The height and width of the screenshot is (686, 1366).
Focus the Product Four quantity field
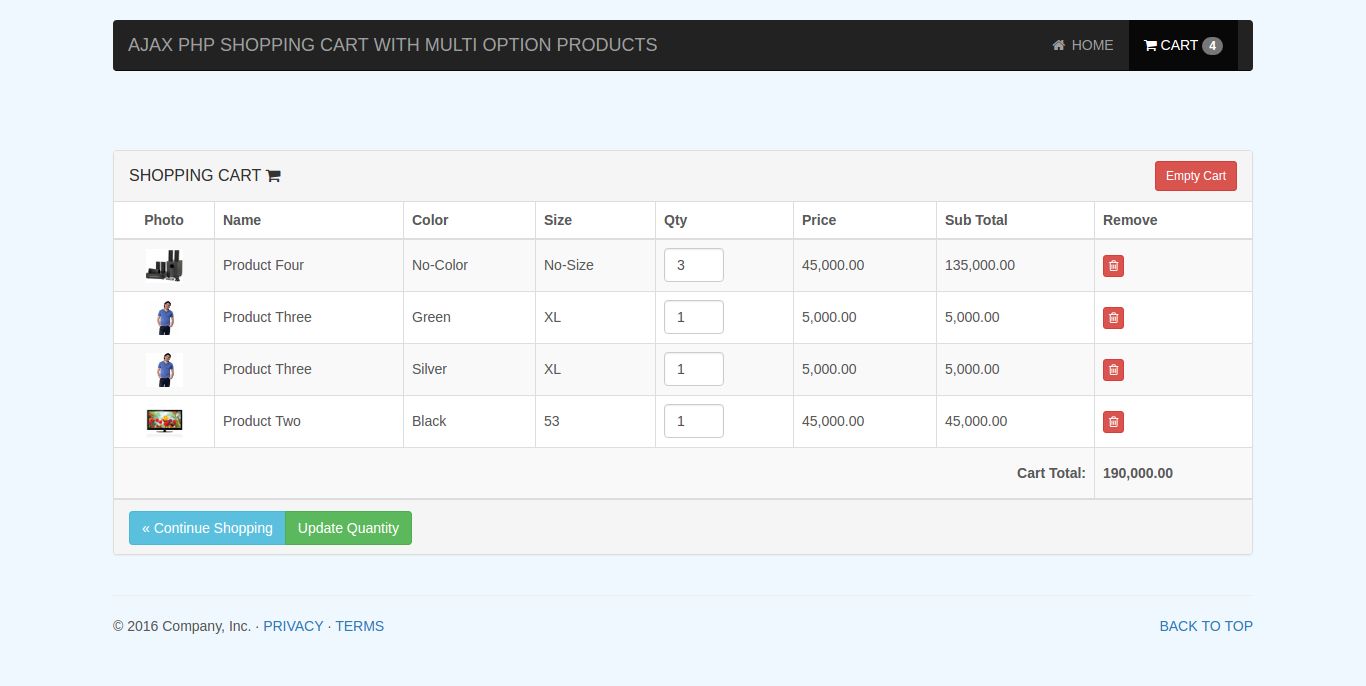693,265
